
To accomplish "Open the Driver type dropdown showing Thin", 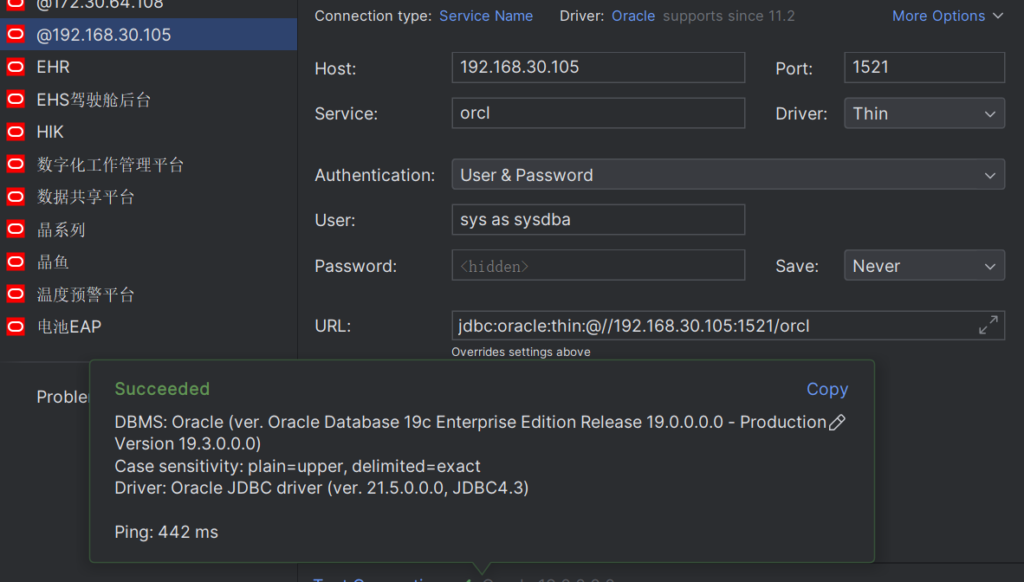I will 923,114.
